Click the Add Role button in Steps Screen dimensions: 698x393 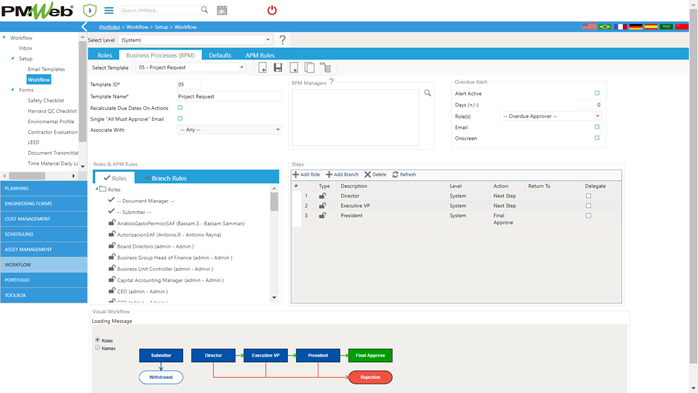(x=306, y=174)
